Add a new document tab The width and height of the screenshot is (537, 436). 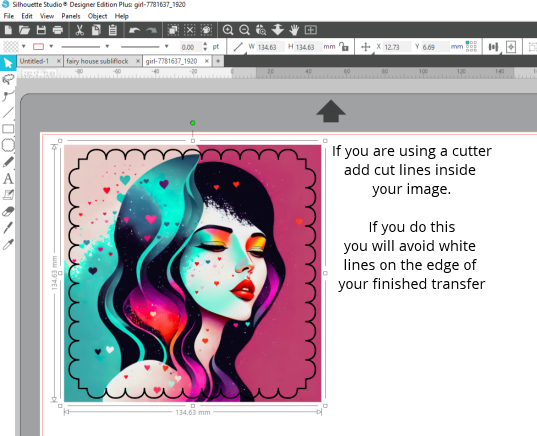[x=218, y=61]
